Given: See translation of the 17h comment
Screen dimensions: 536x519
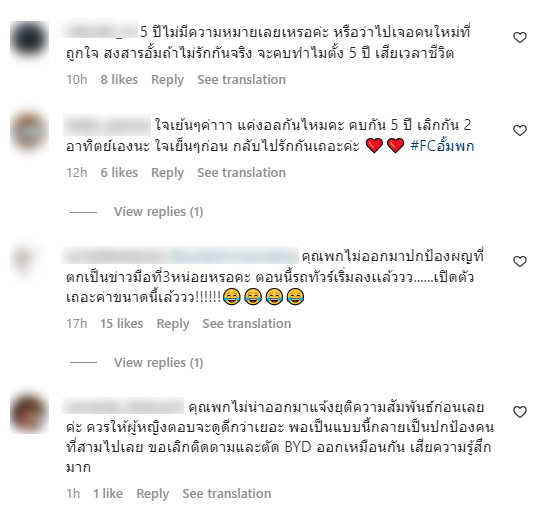Looking at the screenshot, I should tap(246, 323).
